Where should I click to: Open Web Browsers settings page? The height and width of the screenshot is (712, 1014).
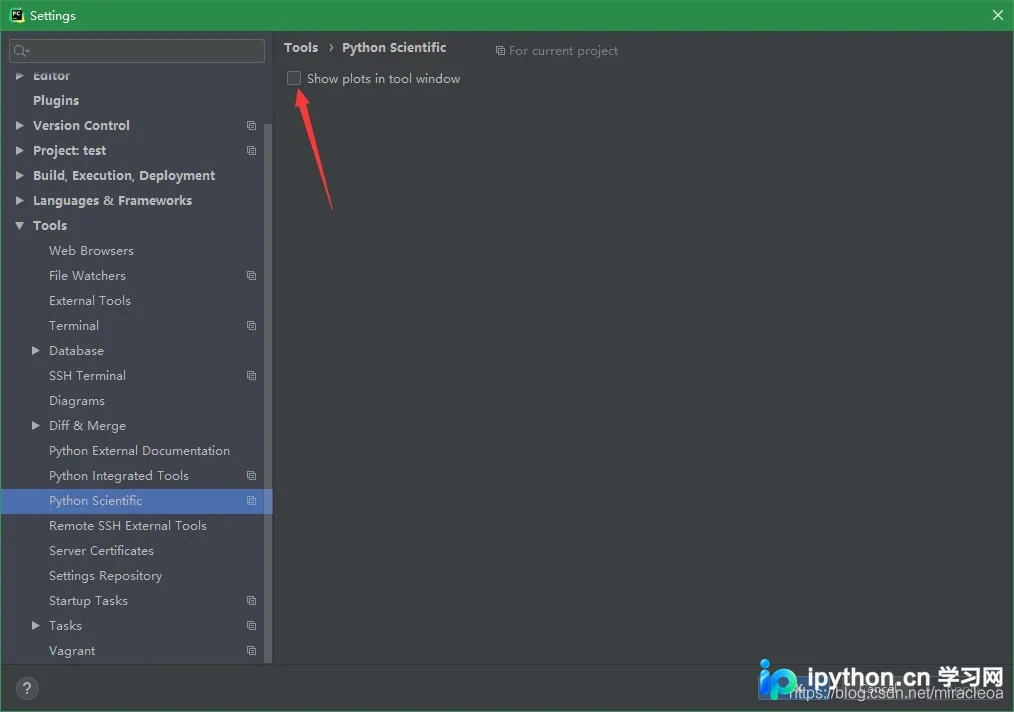[x=91, y=250]
